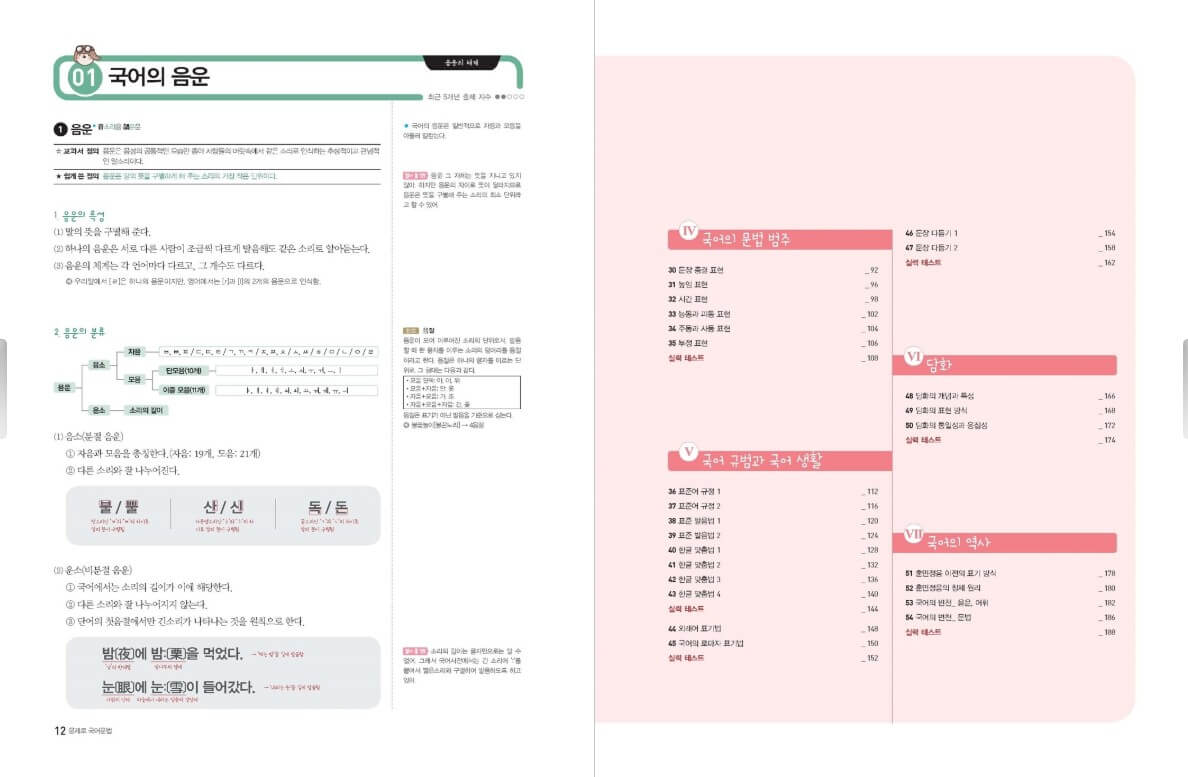Click entry '31 높임 표현'

(x=773, y=285)
